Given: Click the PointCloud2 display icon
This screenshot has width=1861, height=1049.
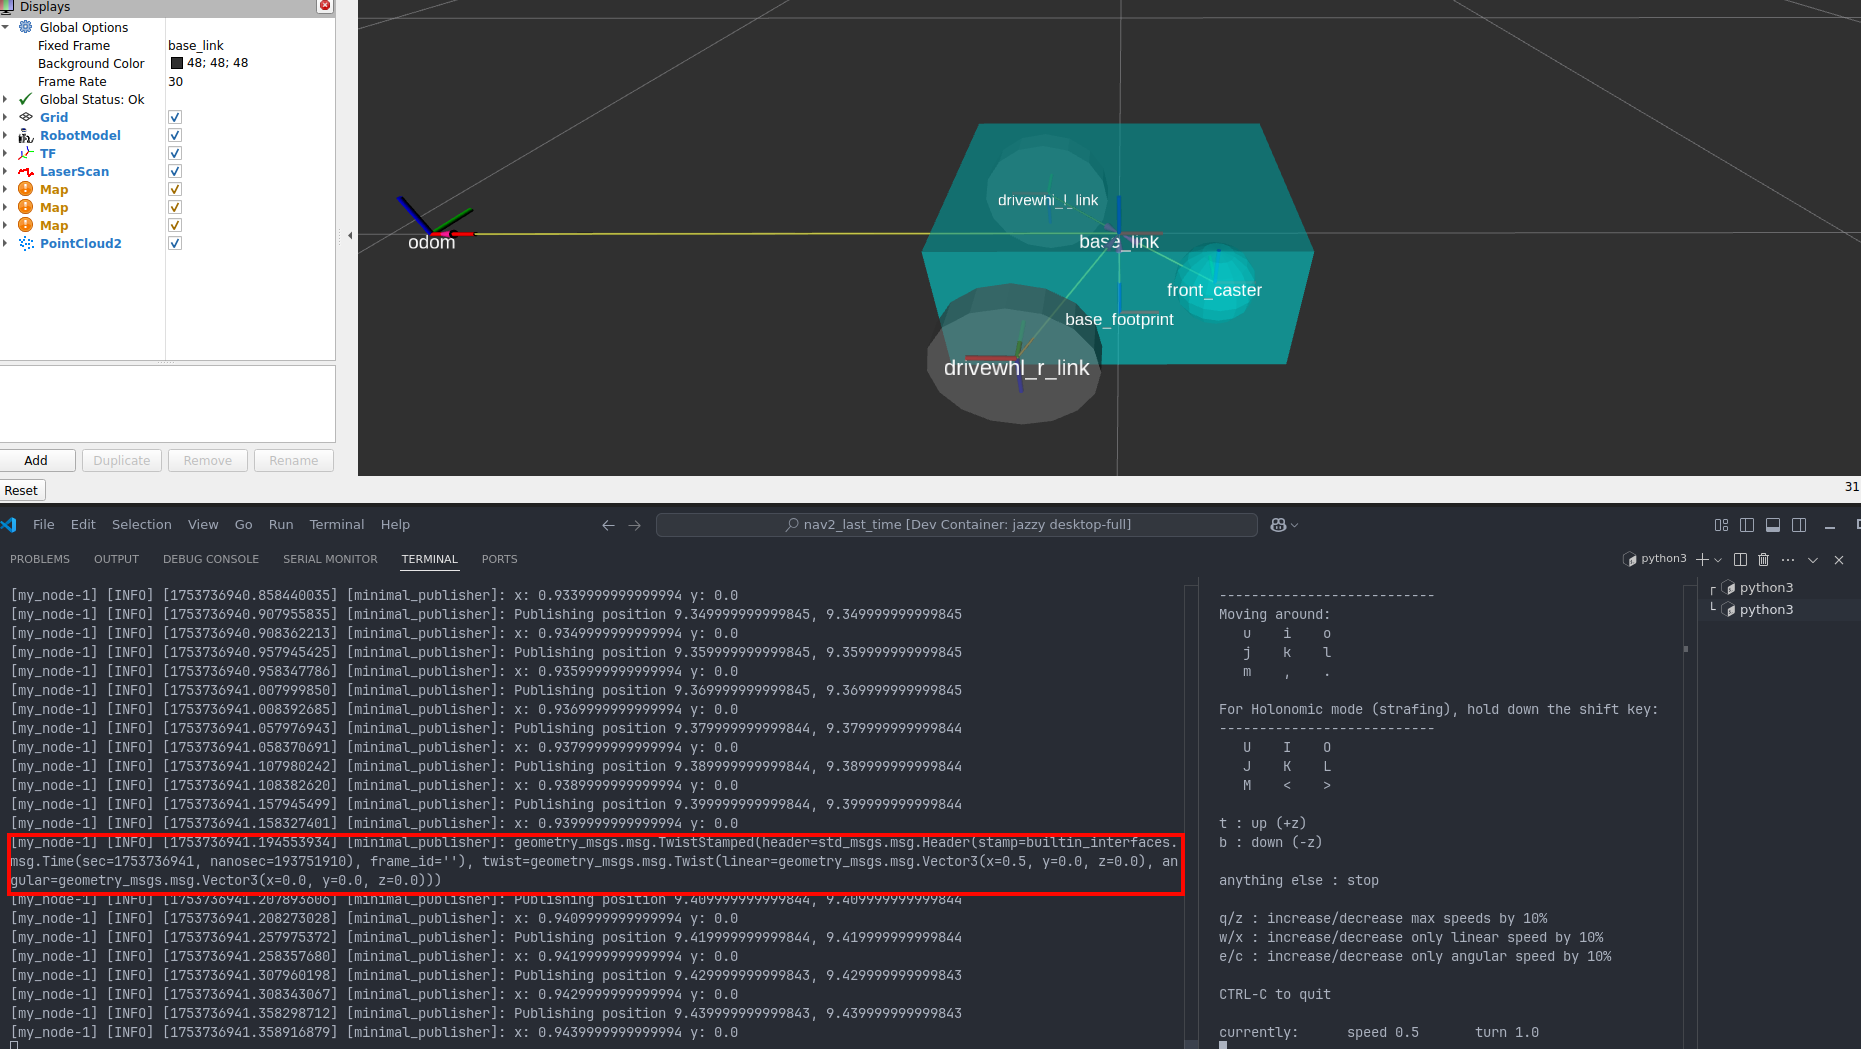Looking at the screenshot, I should [x=26, y=243].
